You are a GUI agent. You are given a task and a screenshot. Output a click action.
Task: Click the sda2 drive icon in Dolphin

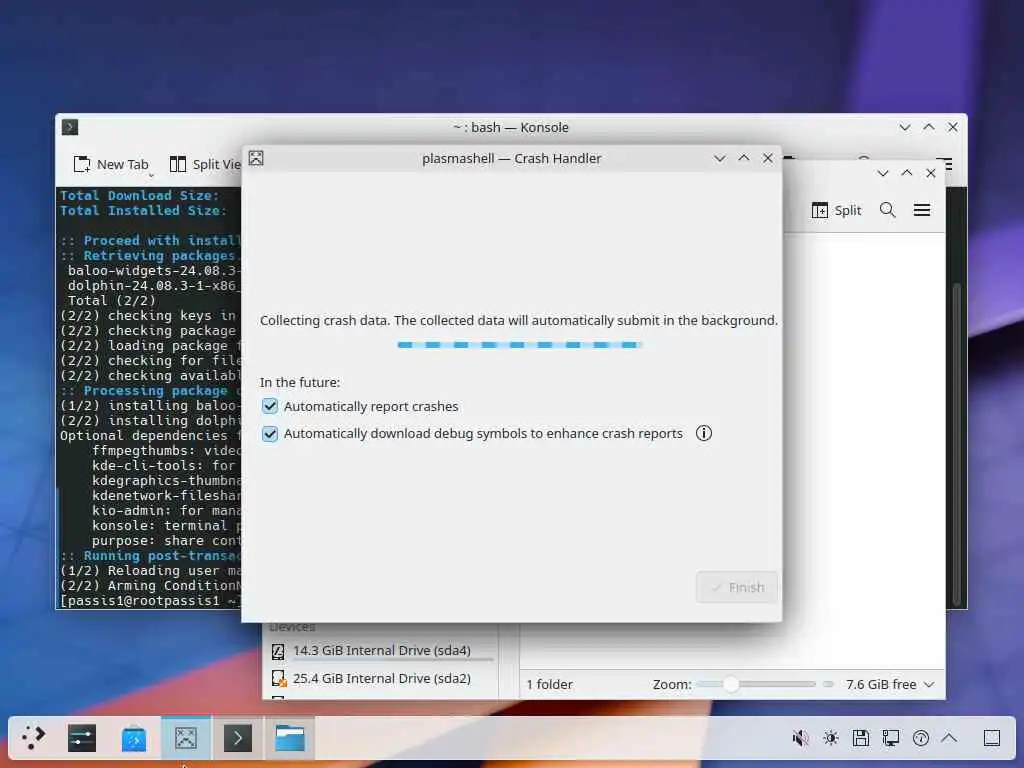point(278,679)
